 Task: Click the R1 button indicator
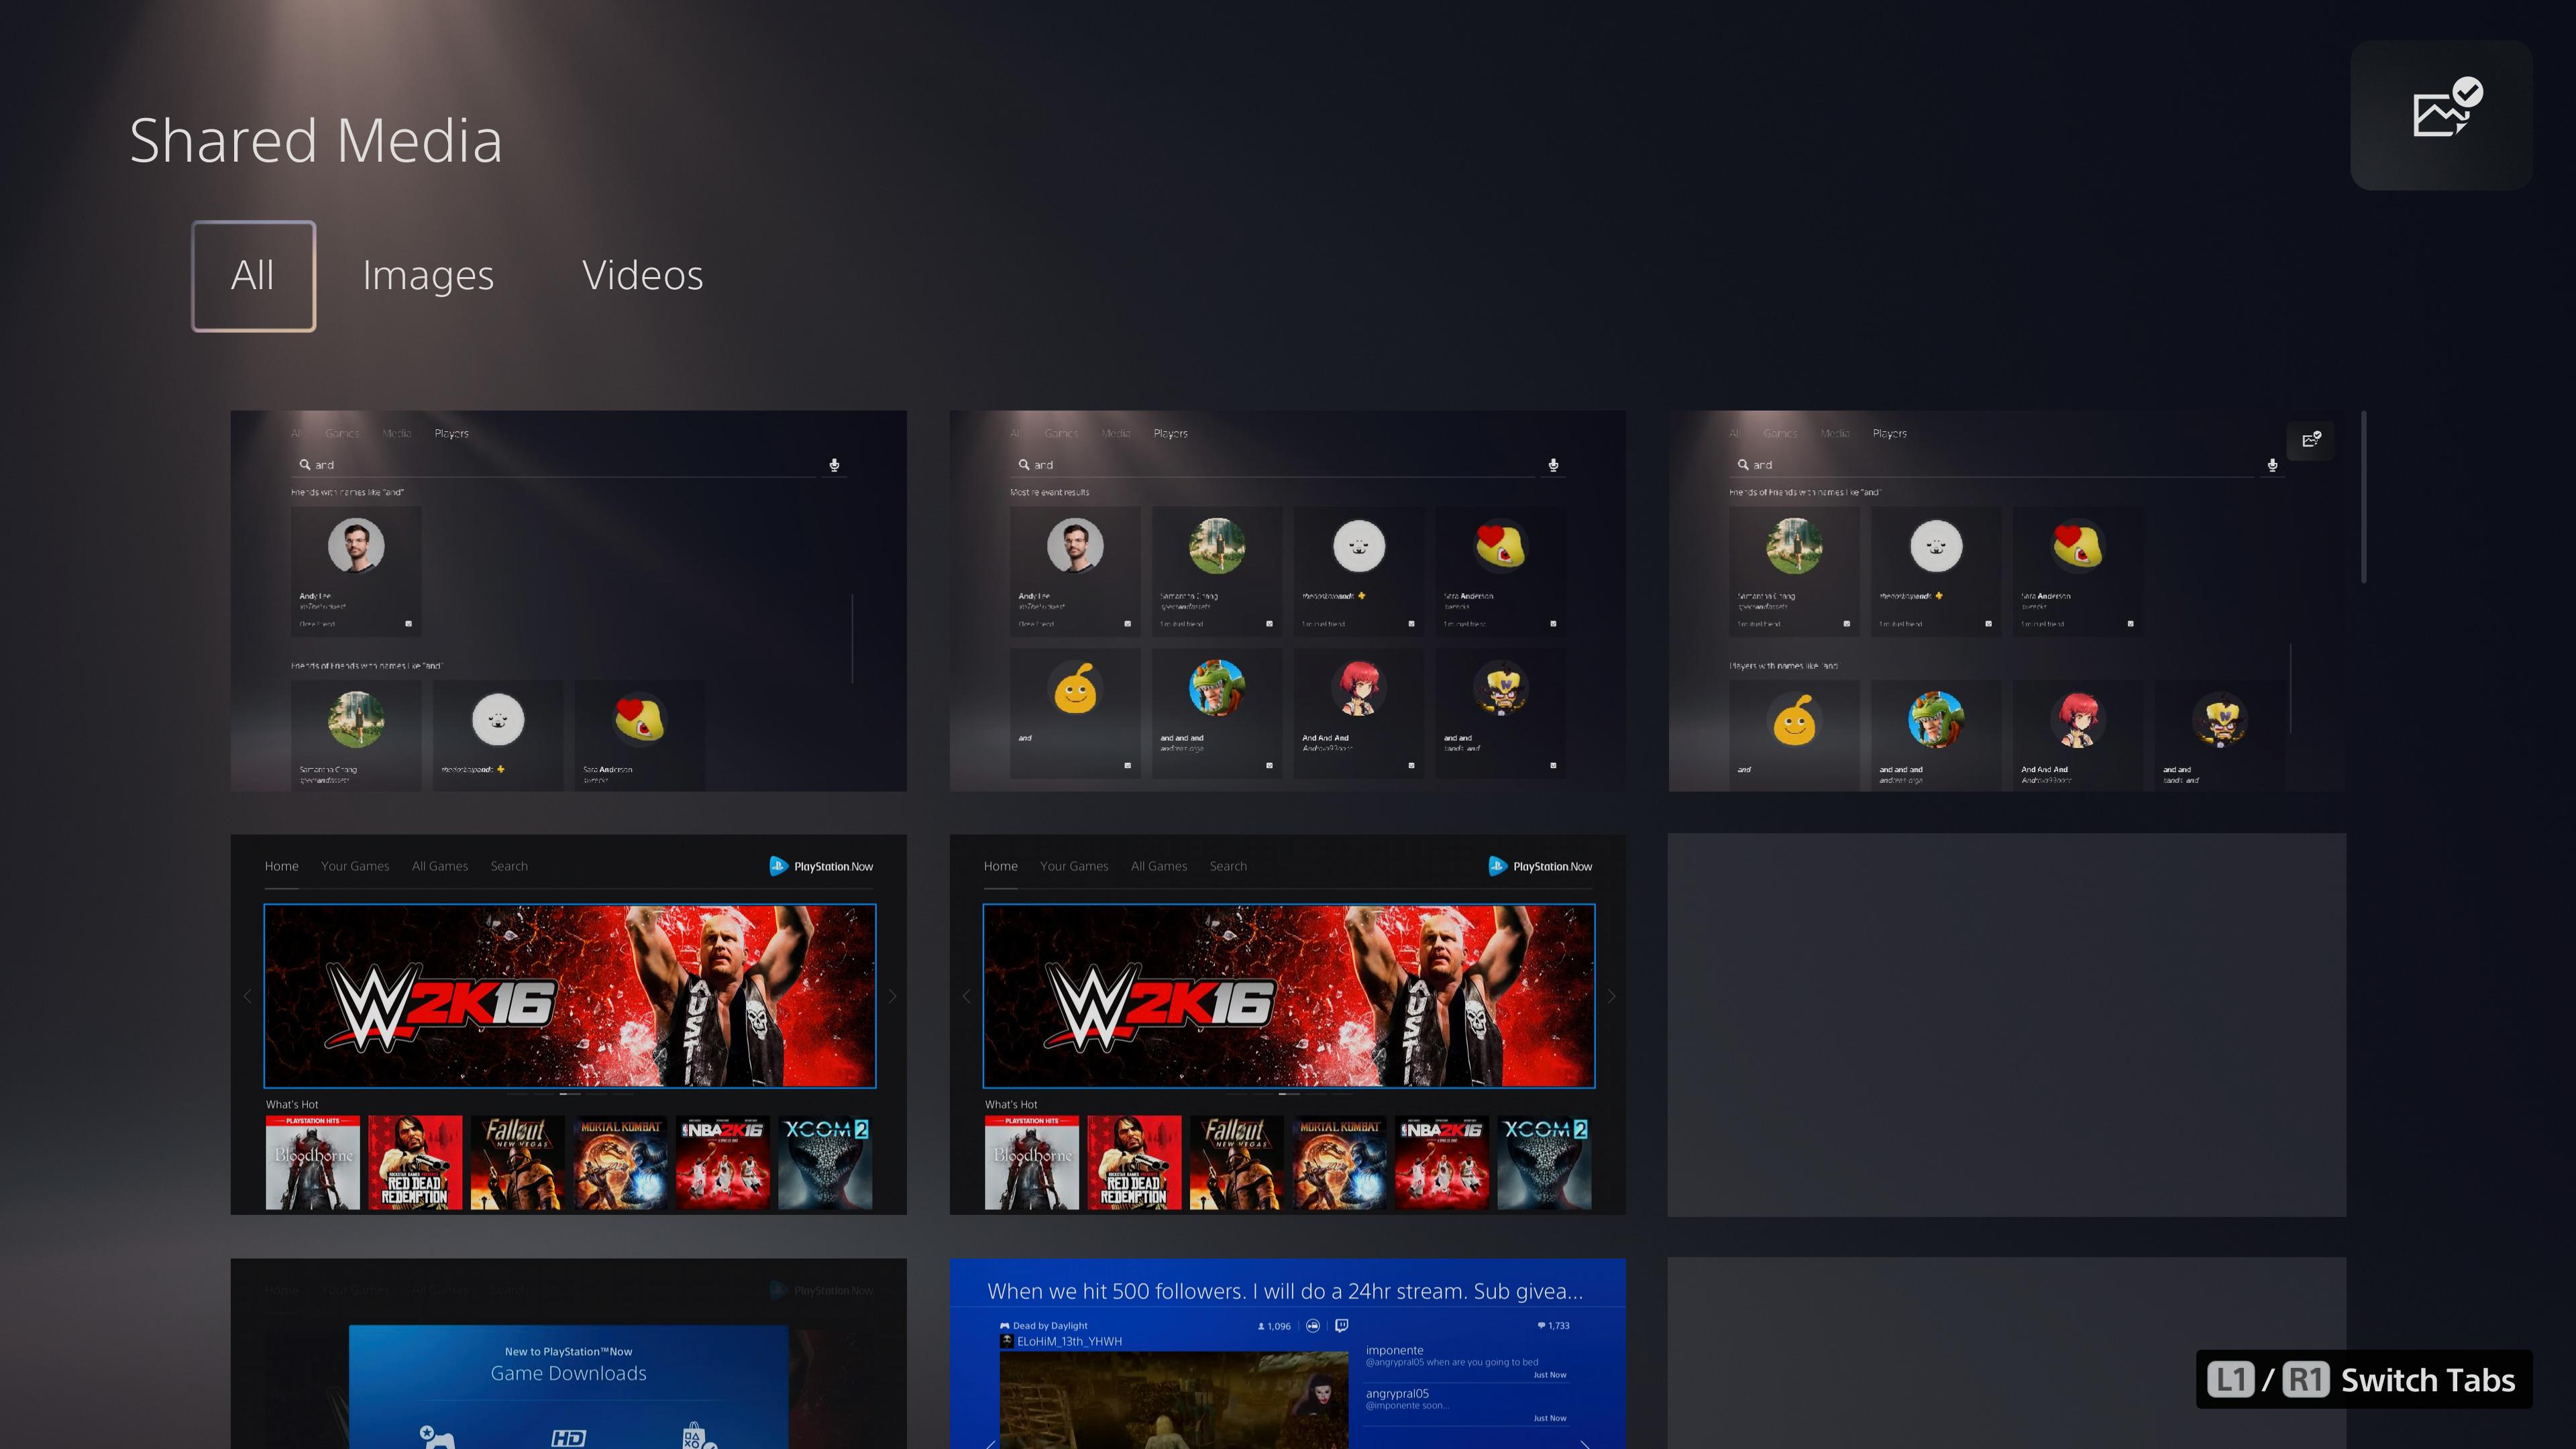tap(2306, 1380)
